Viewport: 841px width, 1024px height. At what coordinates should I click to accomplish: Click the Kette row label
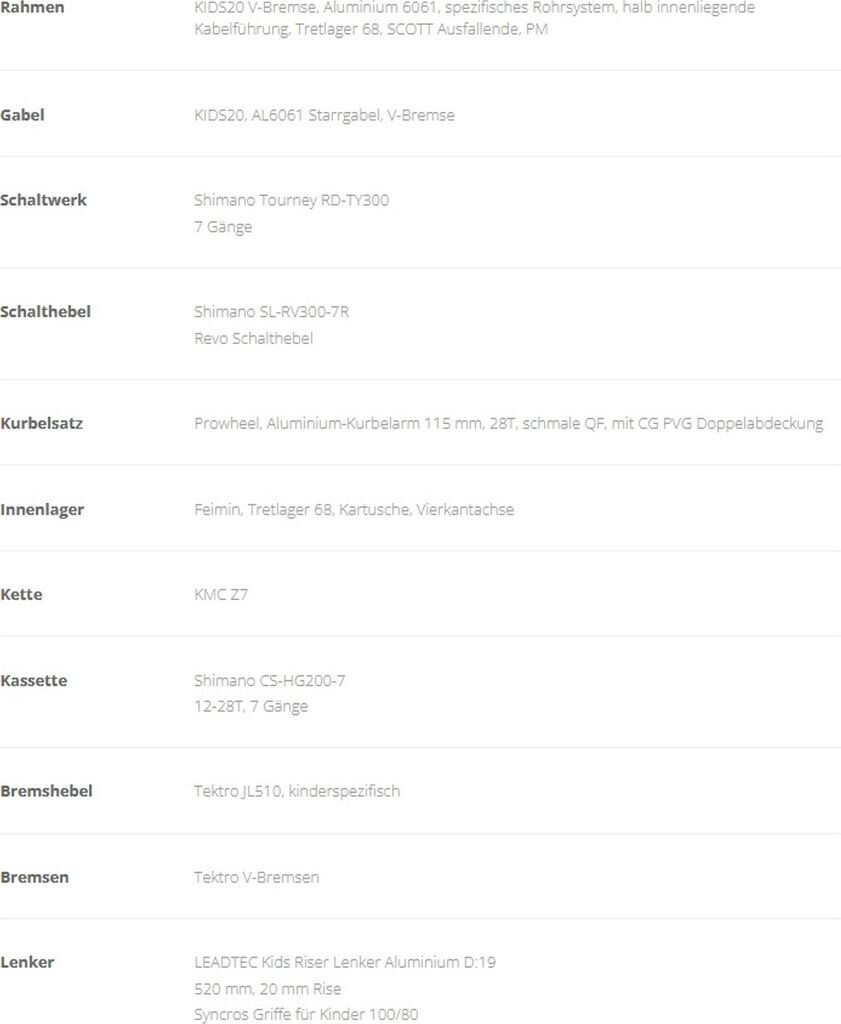21,594
